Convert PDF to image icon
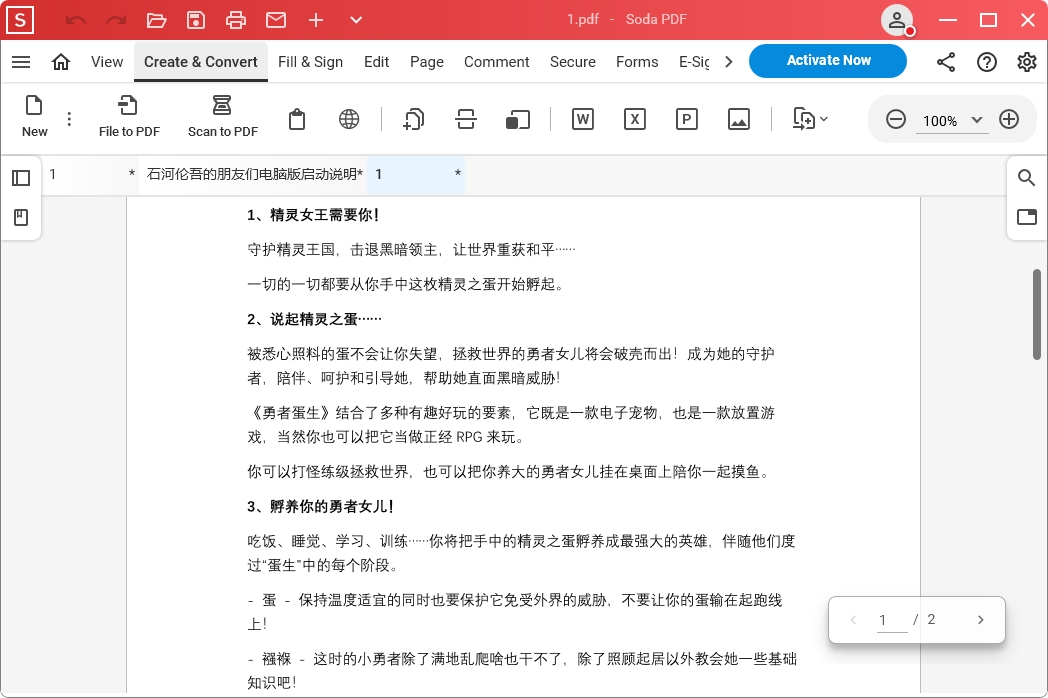 click(738, 120)
